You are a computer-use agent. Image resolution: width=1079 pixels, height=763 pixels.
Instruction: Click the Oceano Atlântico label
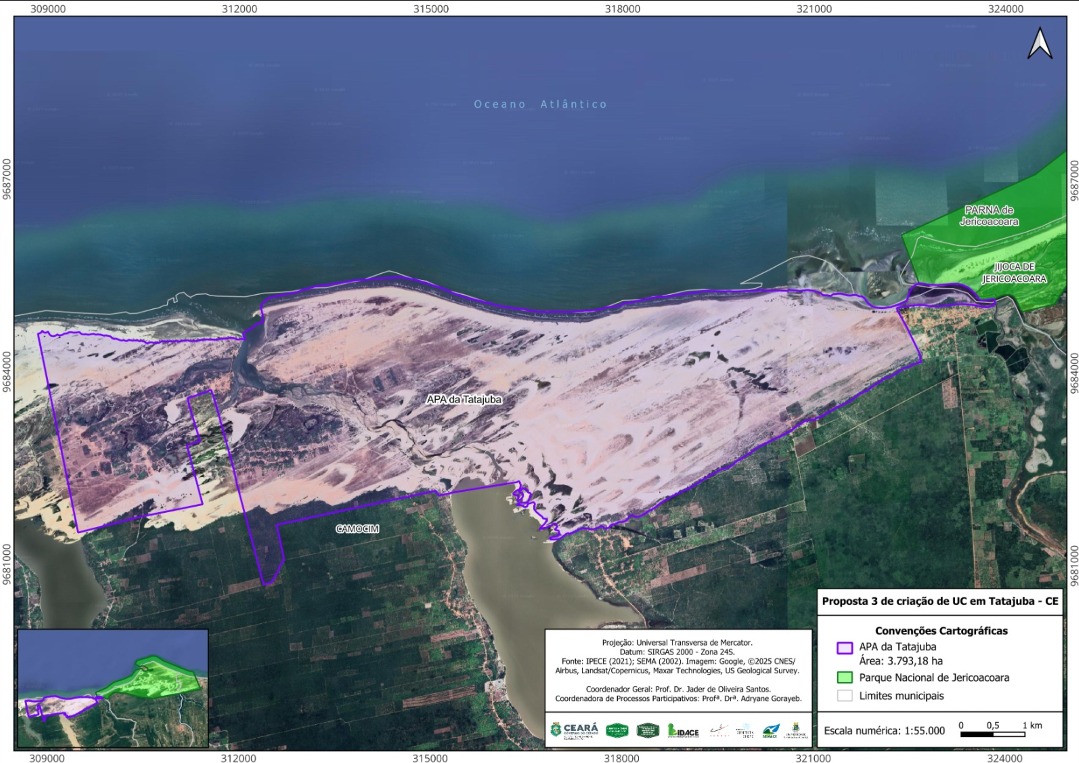[540, 104]
